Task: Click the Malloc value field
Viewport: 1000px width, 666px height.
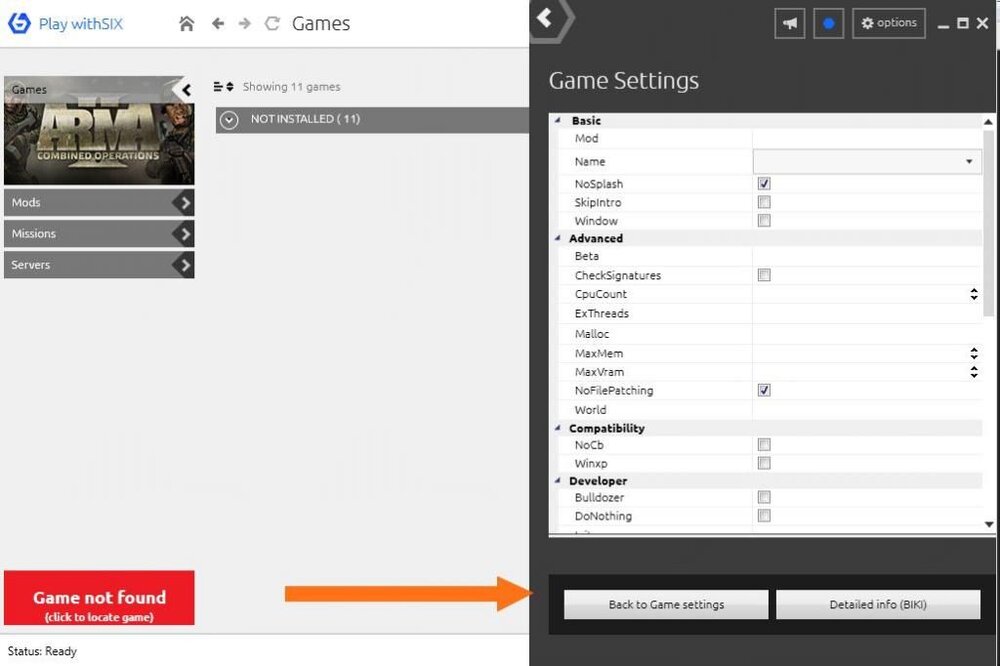Action: (867, 334)
